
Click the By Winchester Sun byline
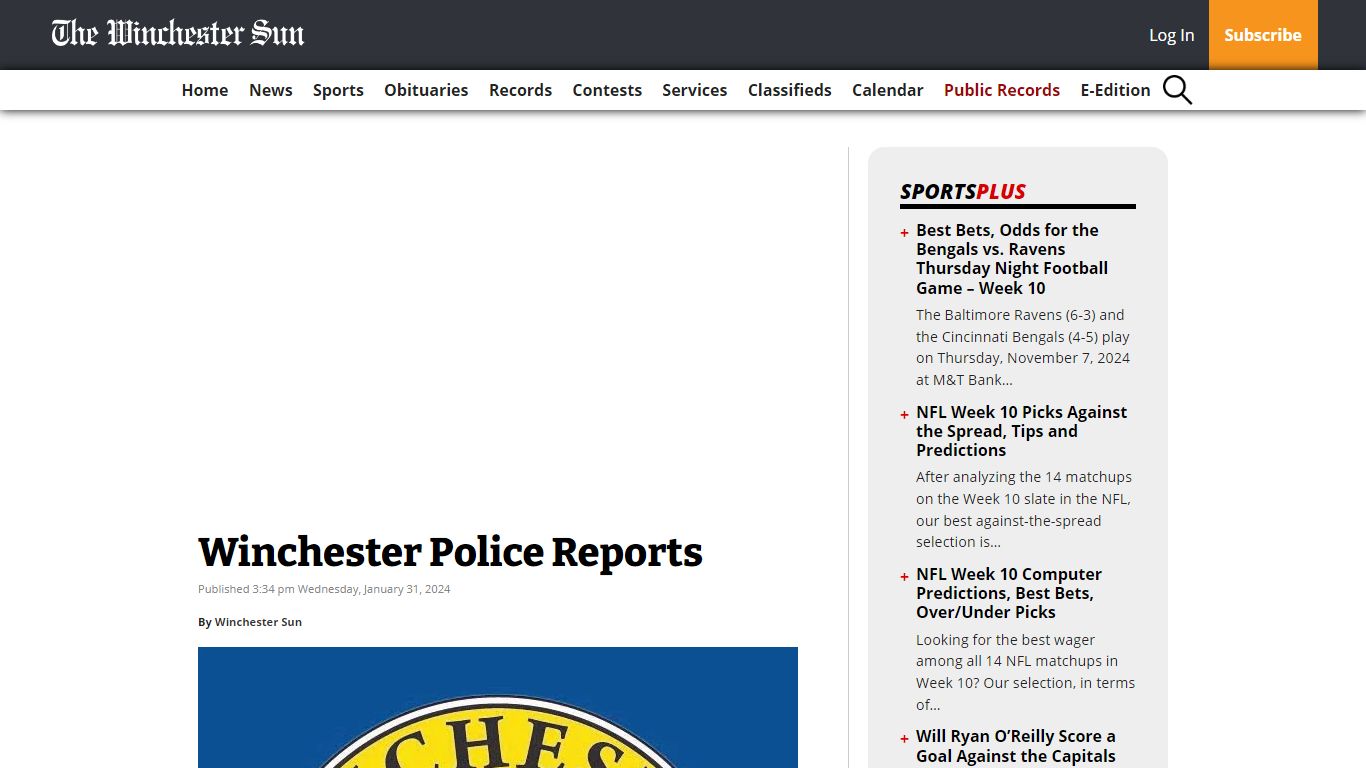point(250,622)
